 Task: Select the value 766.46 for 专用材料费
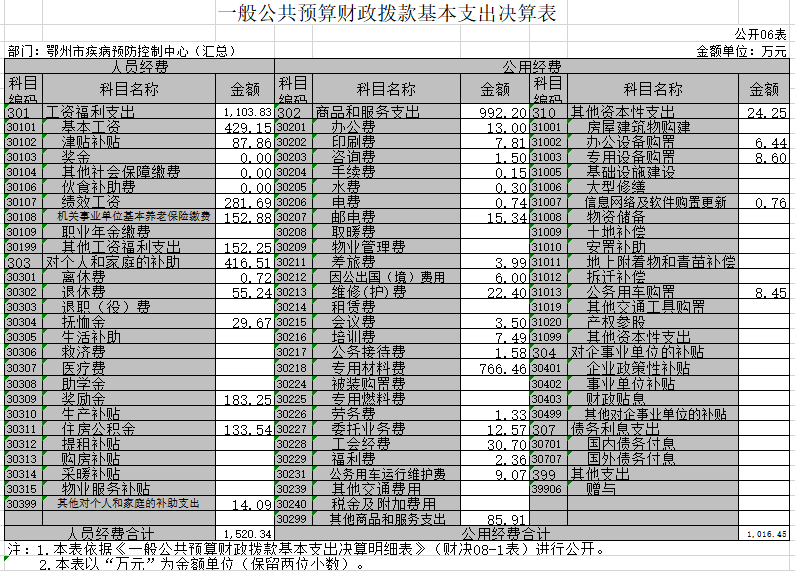(495, 368)
